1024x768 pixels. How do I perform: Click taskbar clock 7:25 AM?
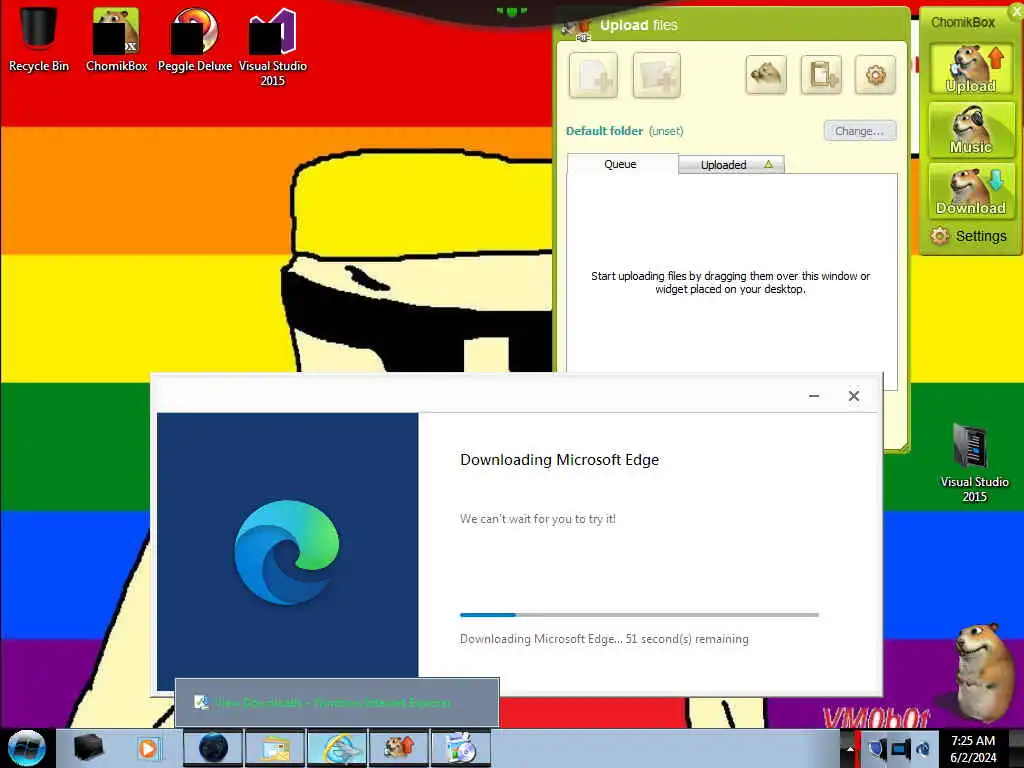tap(973, 749)
